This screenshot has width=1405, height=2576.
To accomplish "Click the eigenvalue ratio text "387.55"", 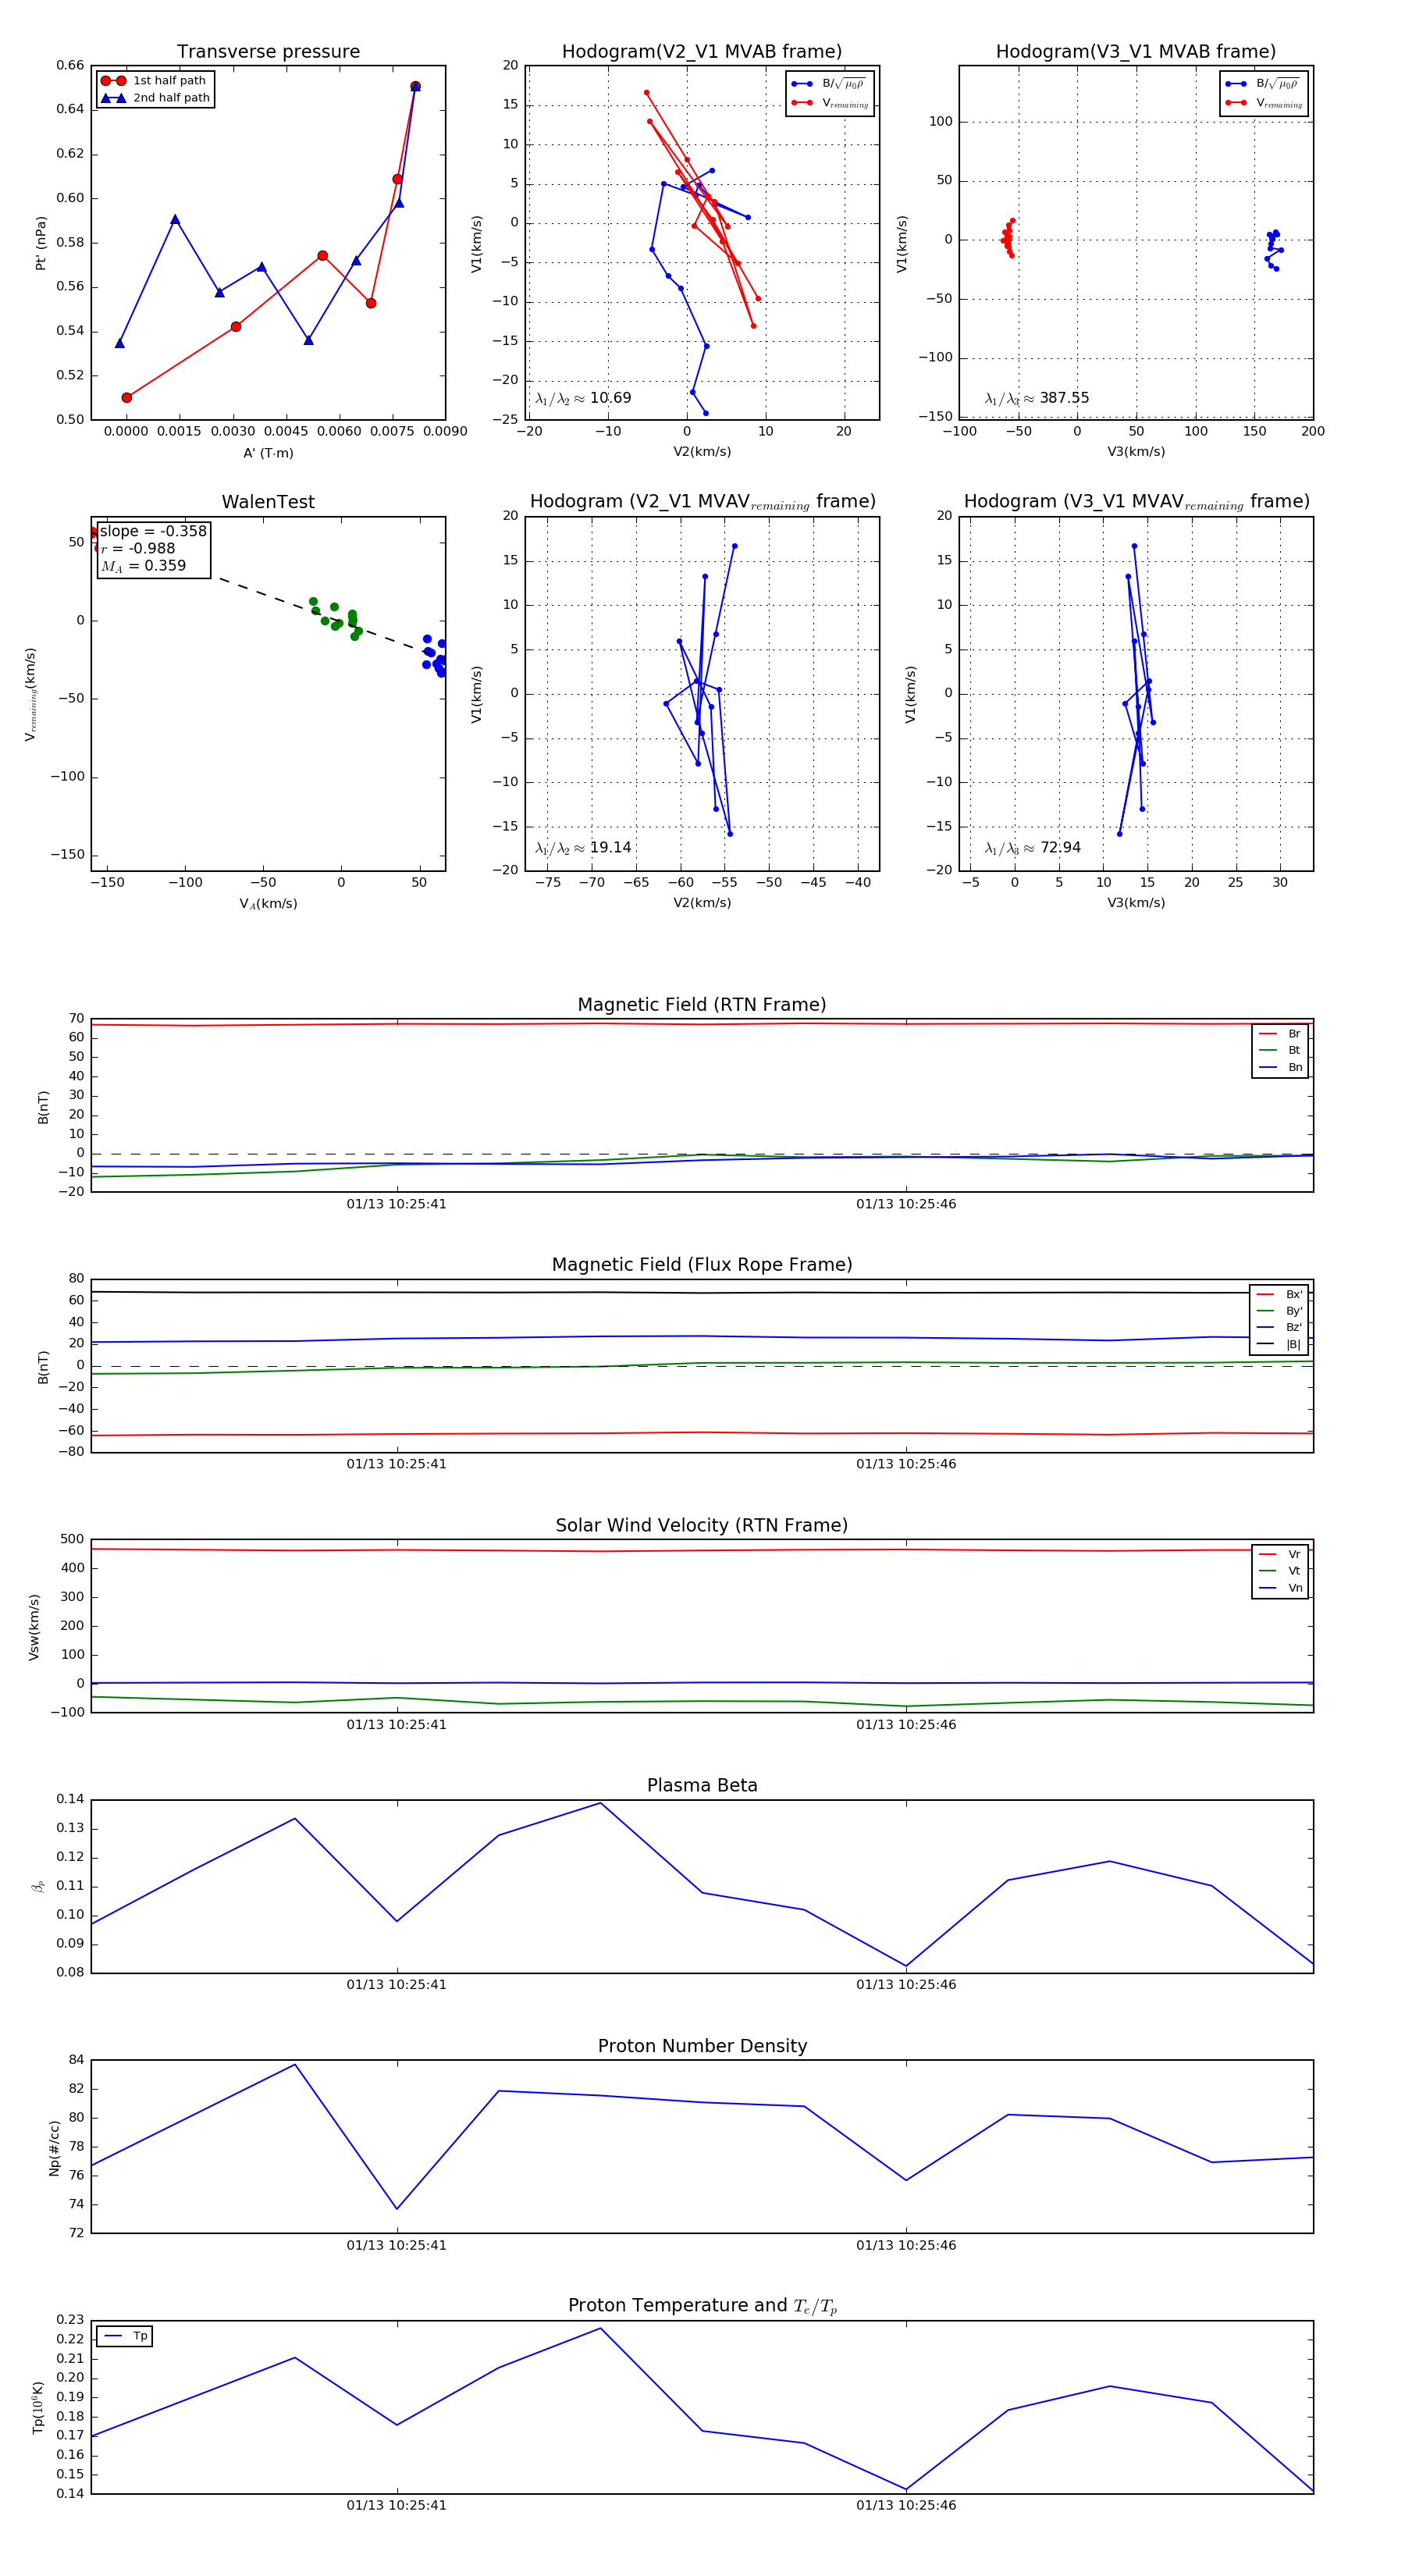I will point(1064,398).
